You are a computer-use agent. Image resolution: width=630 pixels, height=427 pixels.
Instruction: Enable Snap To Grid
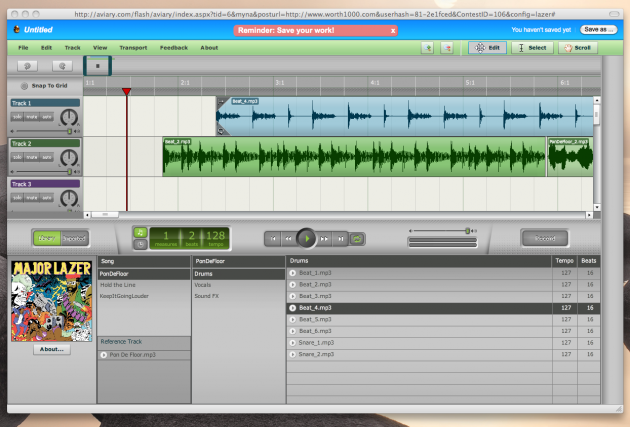[x=23, y=86]
